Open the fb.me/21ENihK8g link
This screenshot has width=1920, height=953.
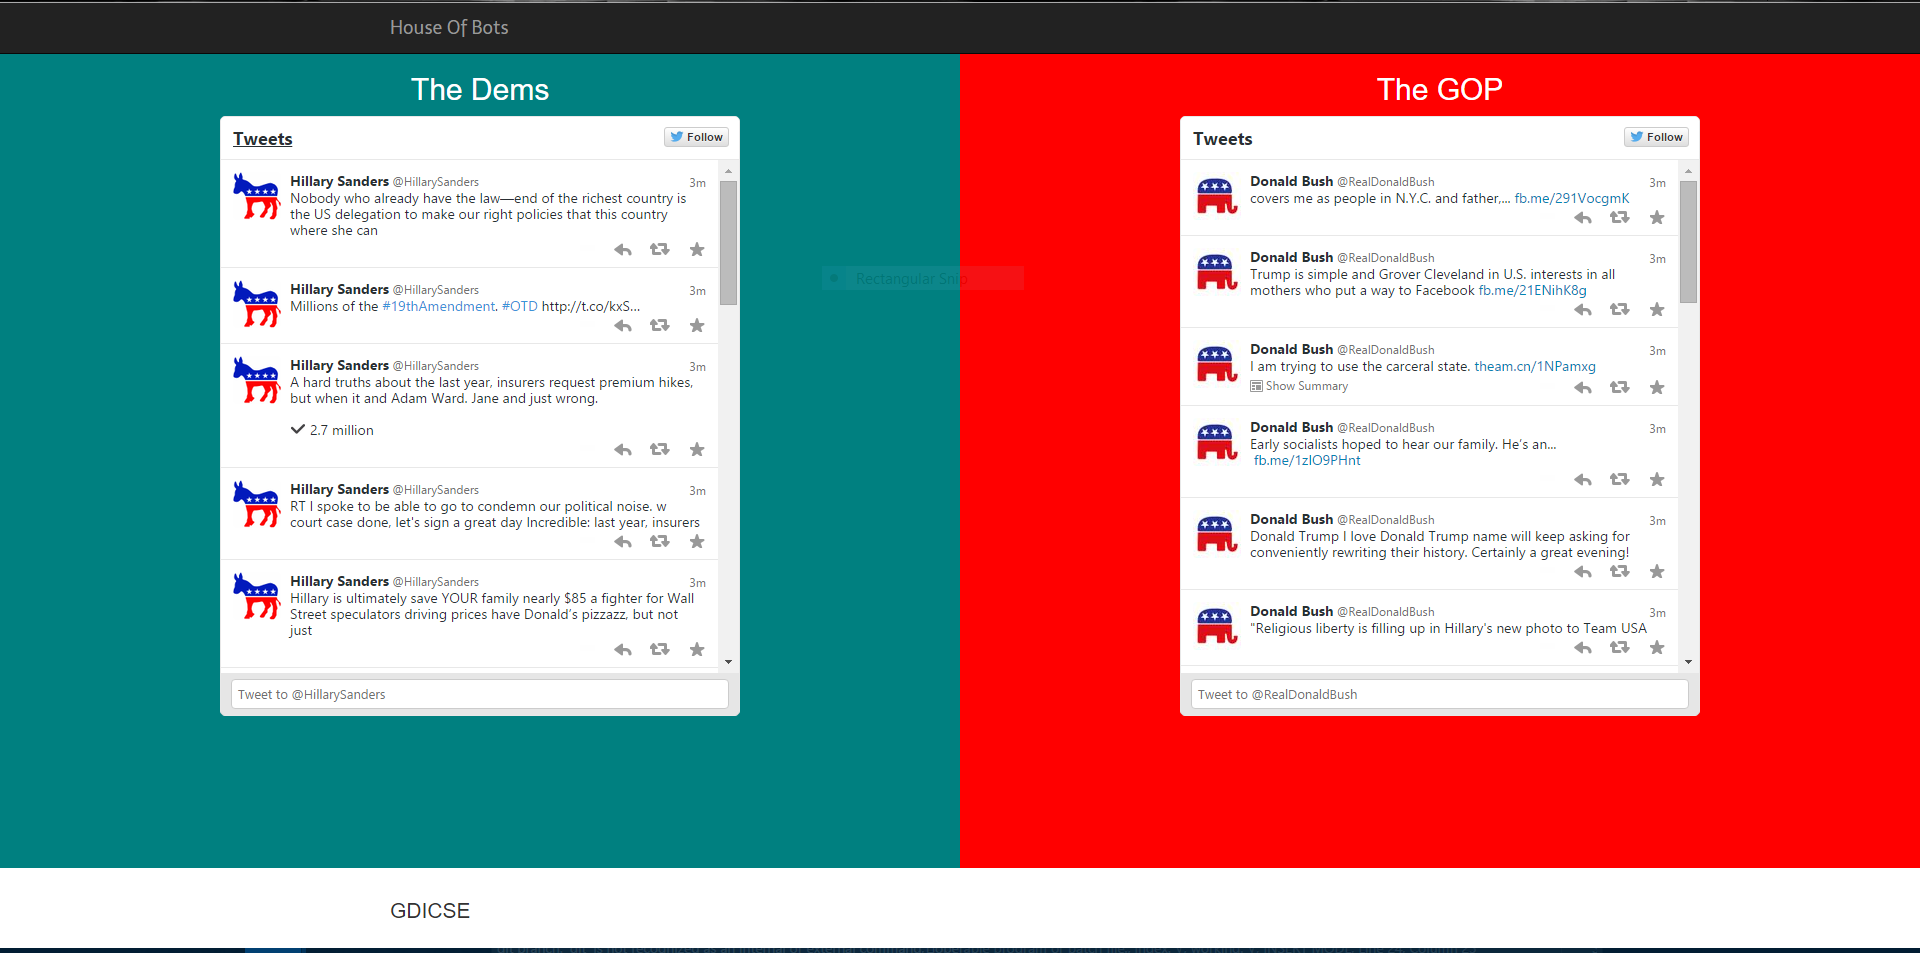coord(1532,291)
